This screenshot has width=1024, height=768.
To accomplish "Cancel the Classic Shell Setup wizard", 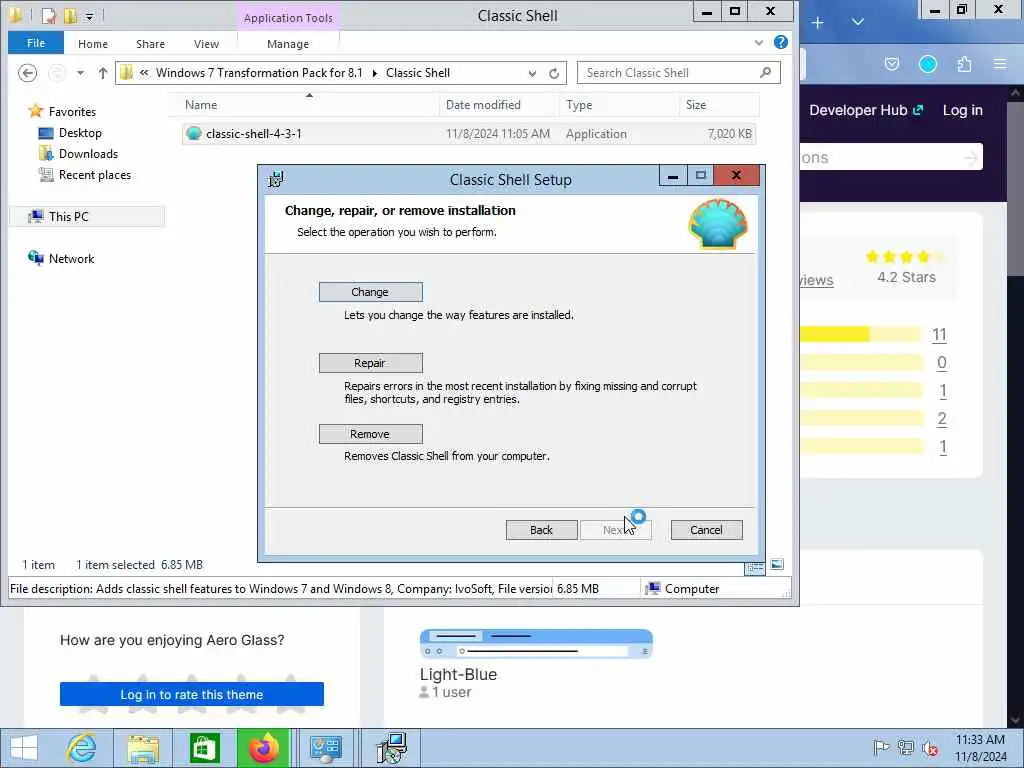I will [x=706, y=530].
